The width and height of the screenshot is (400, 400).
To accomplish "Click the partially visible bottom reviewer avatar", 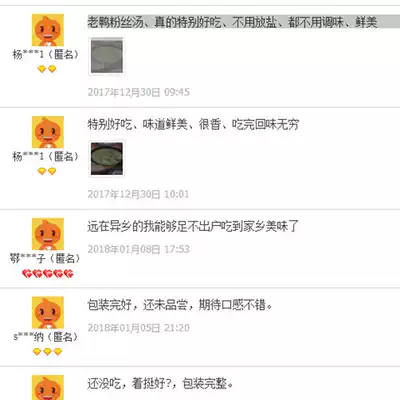I will 48,388.
